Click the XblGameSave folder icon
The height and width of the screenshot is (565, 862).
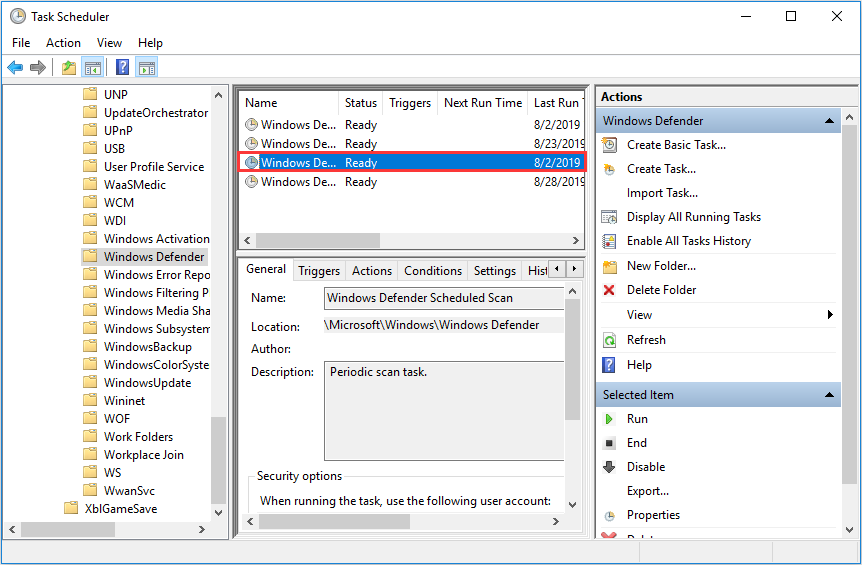click(x=71, y=508)
